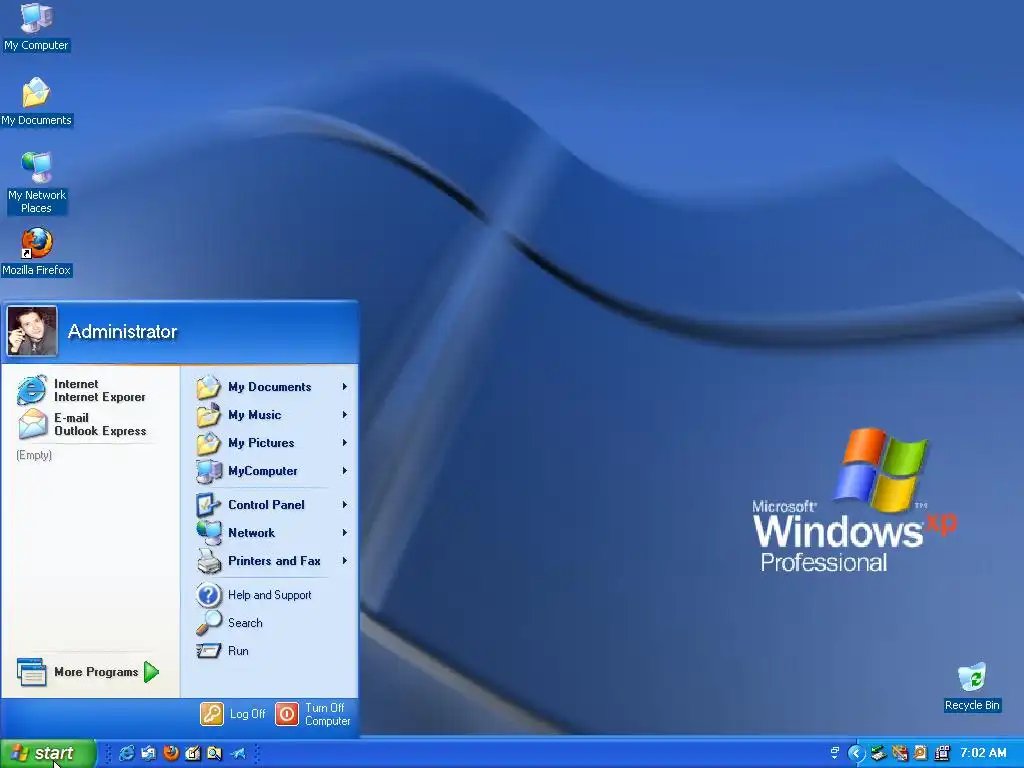The image size is (1024, 768).
Task: Expand the My Pictures submenu arrow
Action: [x=344, y=443]
